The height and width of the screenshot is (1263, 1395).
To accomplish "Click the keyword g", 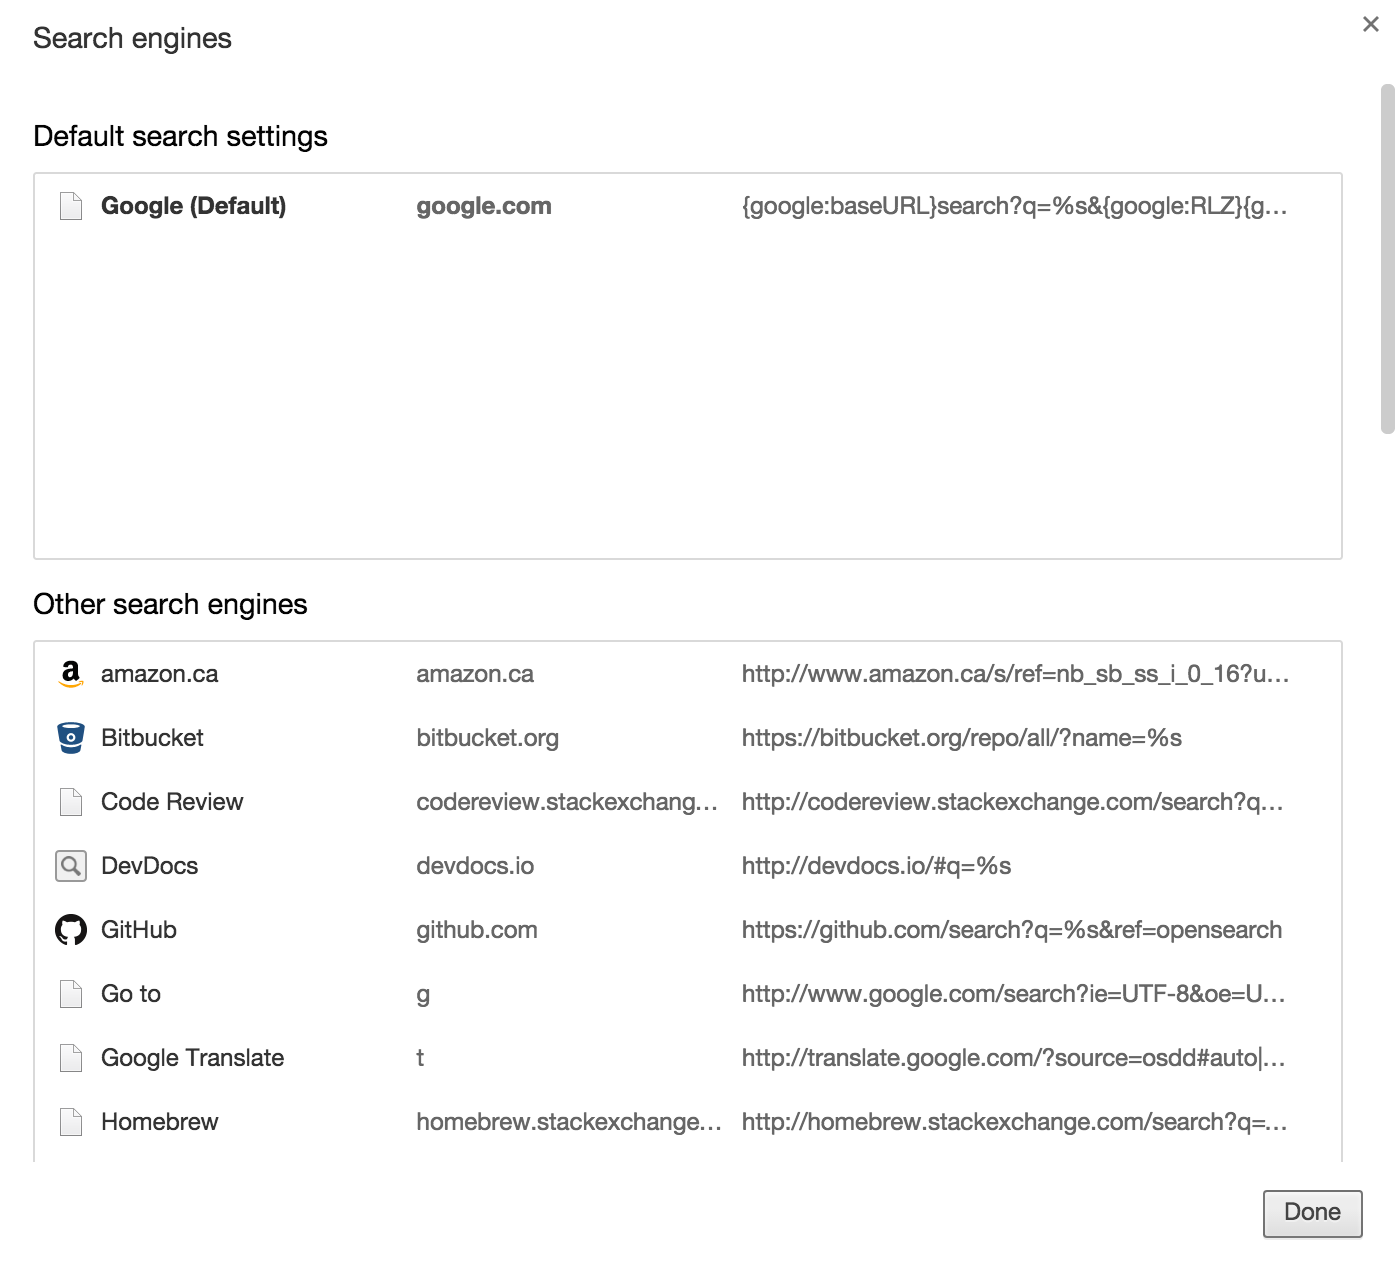I will (423, 996).
